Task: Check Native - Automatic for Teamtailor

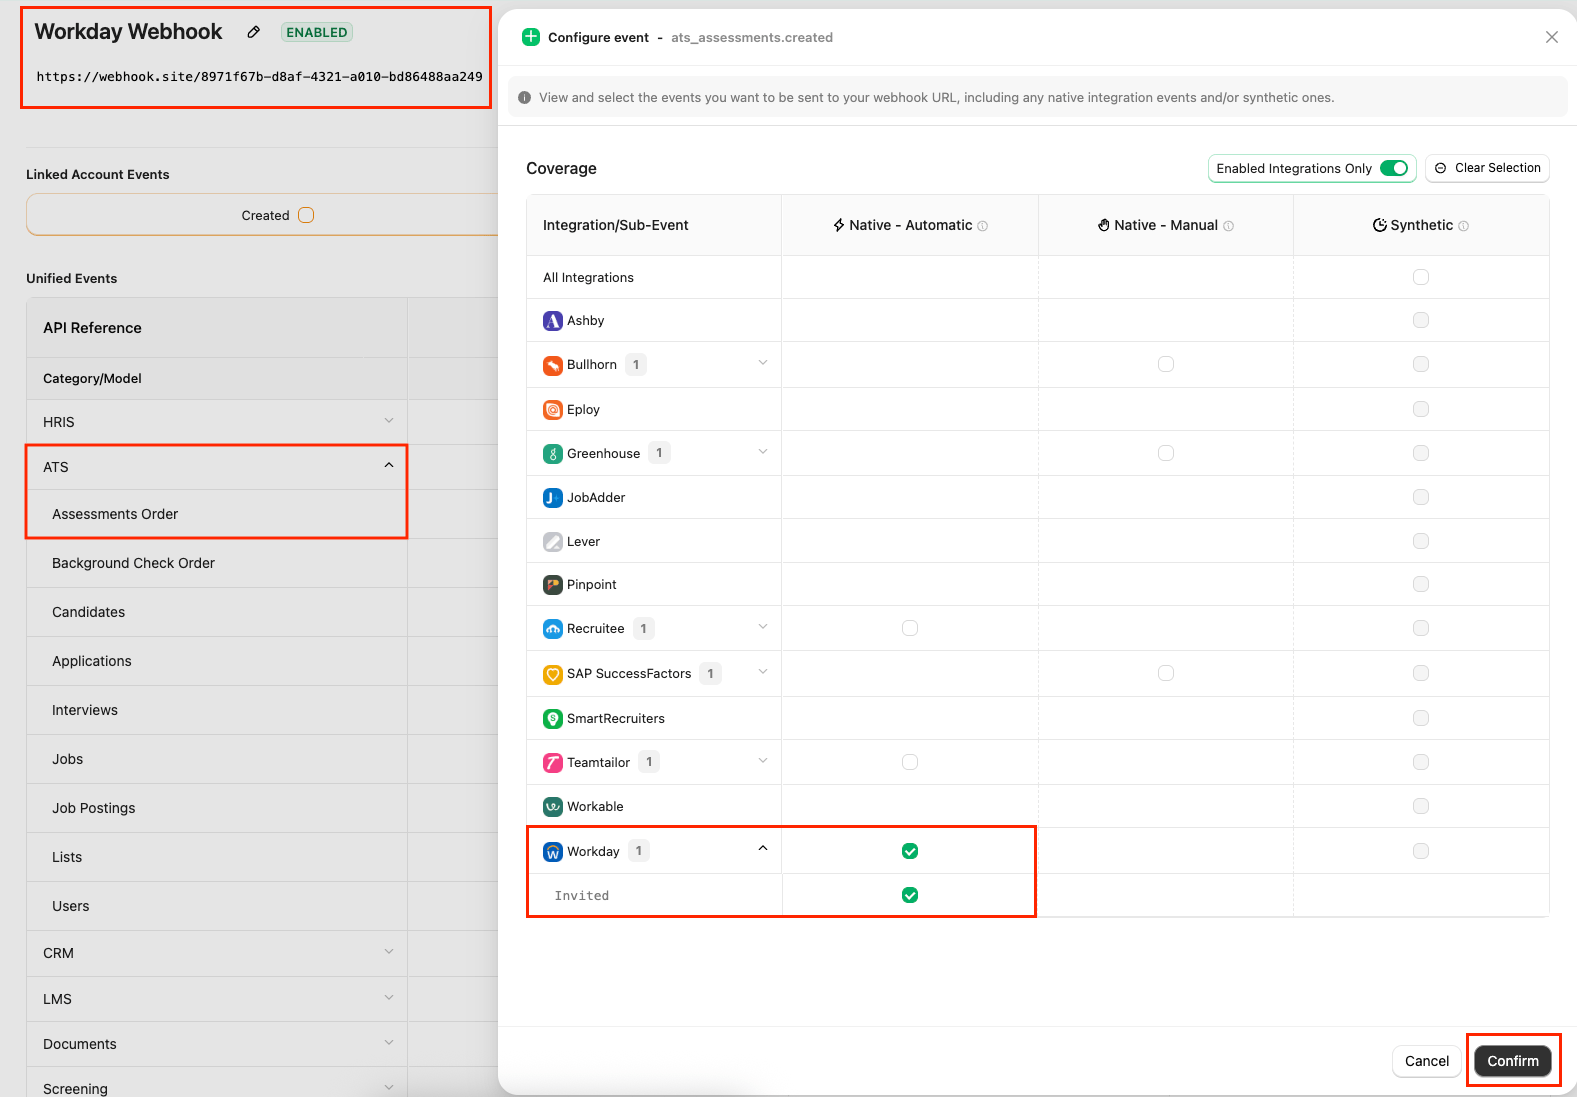Action: pos(910,762)
